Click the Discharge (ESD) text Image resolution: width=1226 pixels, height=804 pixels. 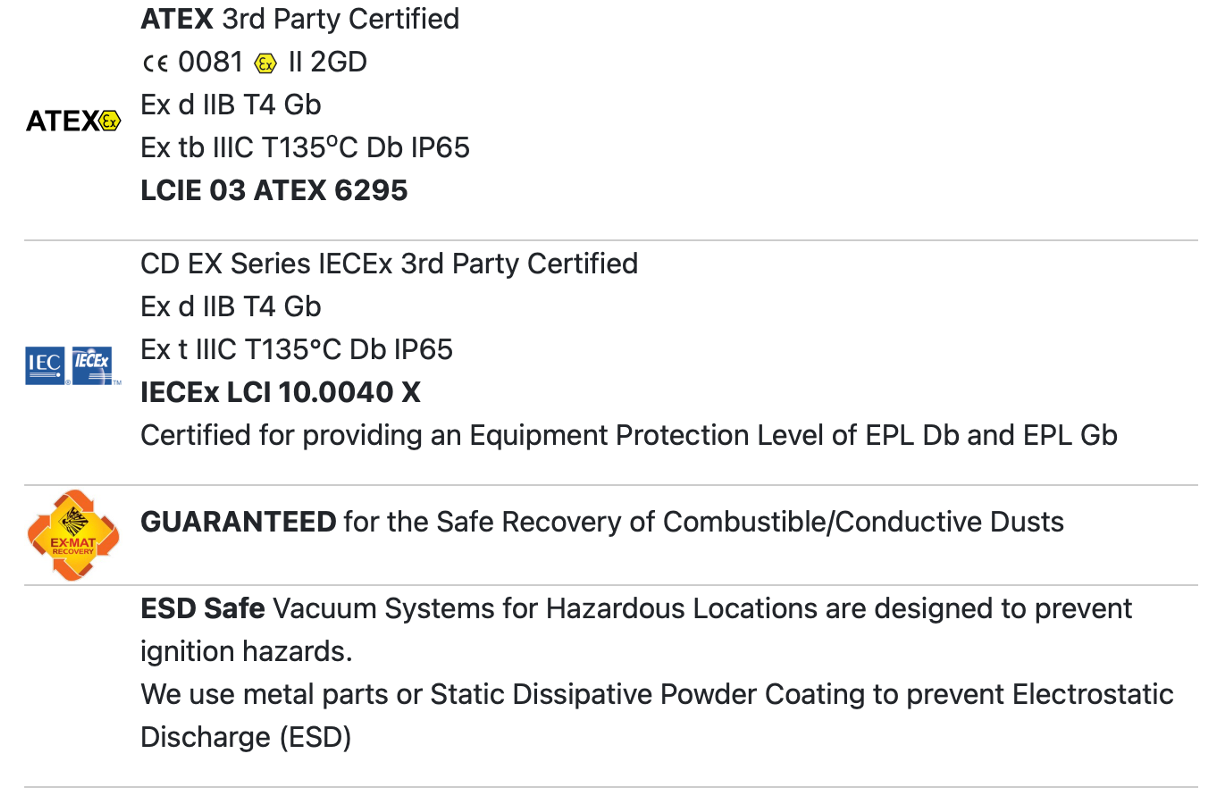[x=246, y=738]
